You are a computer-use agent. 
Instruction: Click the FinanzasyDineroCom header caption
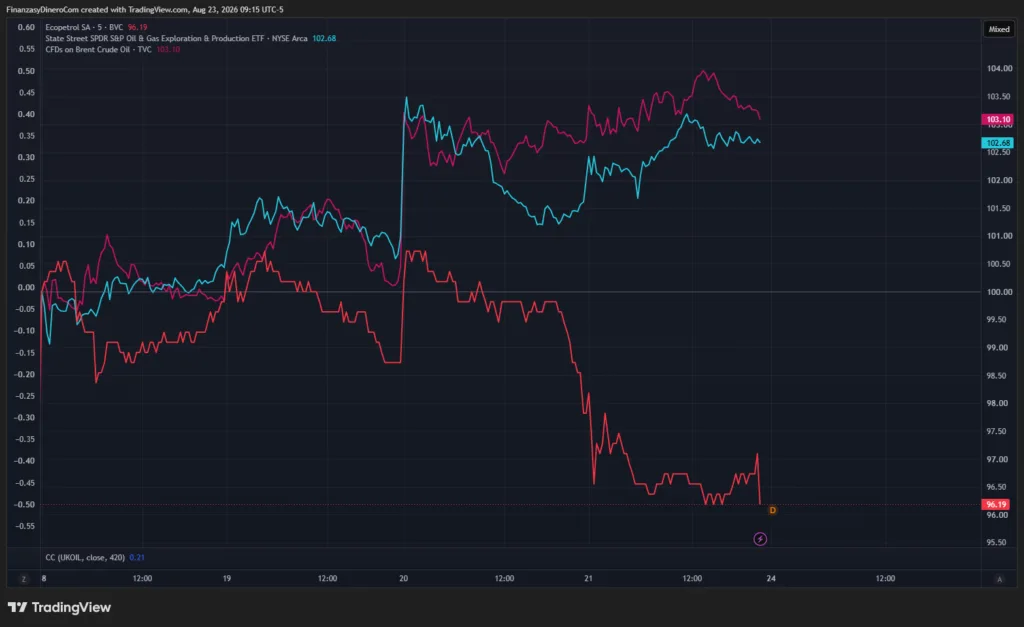[x=145, y=9]
